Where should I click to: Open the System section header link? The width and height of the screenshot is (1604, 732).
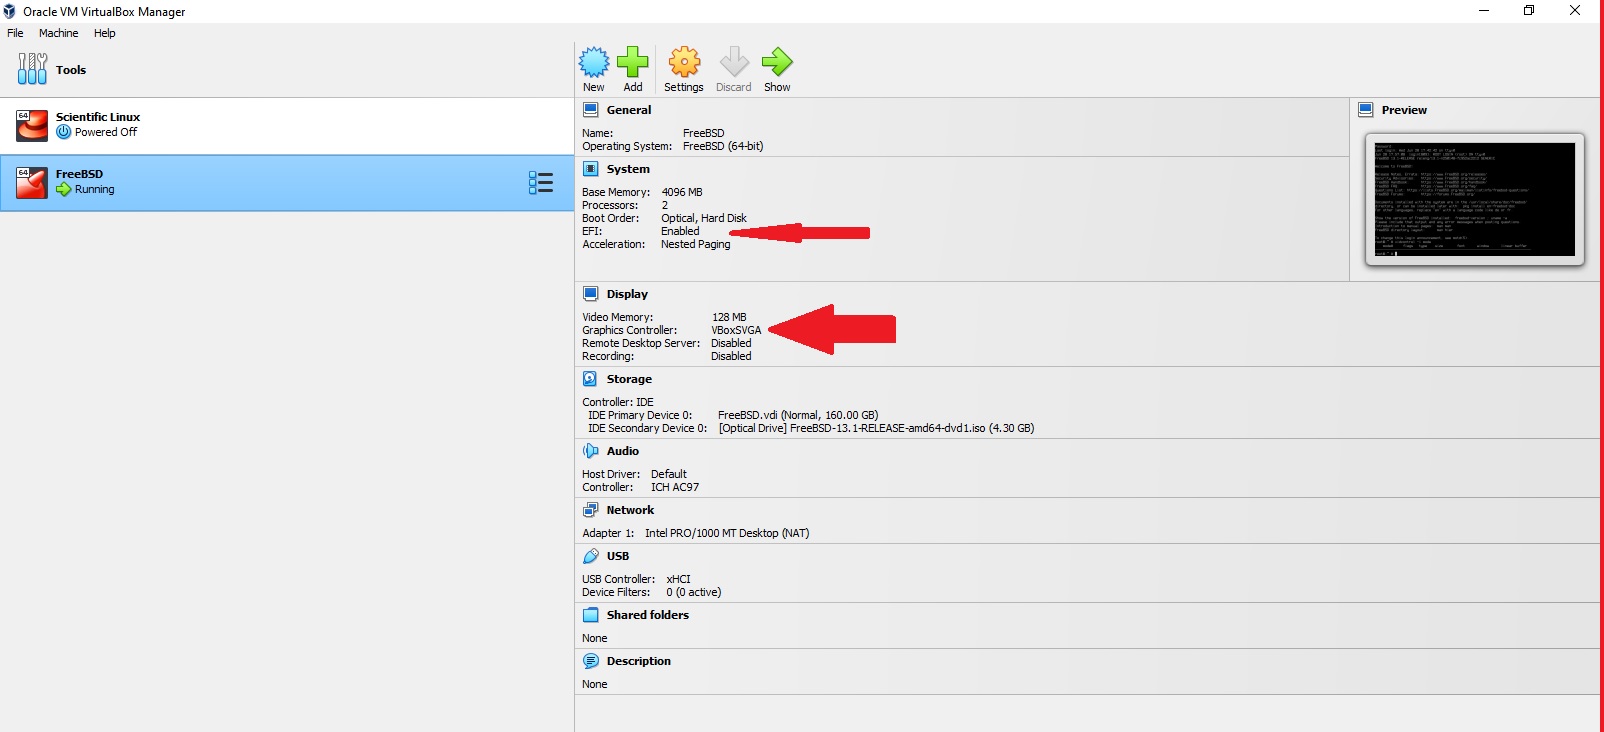(627, 169)
